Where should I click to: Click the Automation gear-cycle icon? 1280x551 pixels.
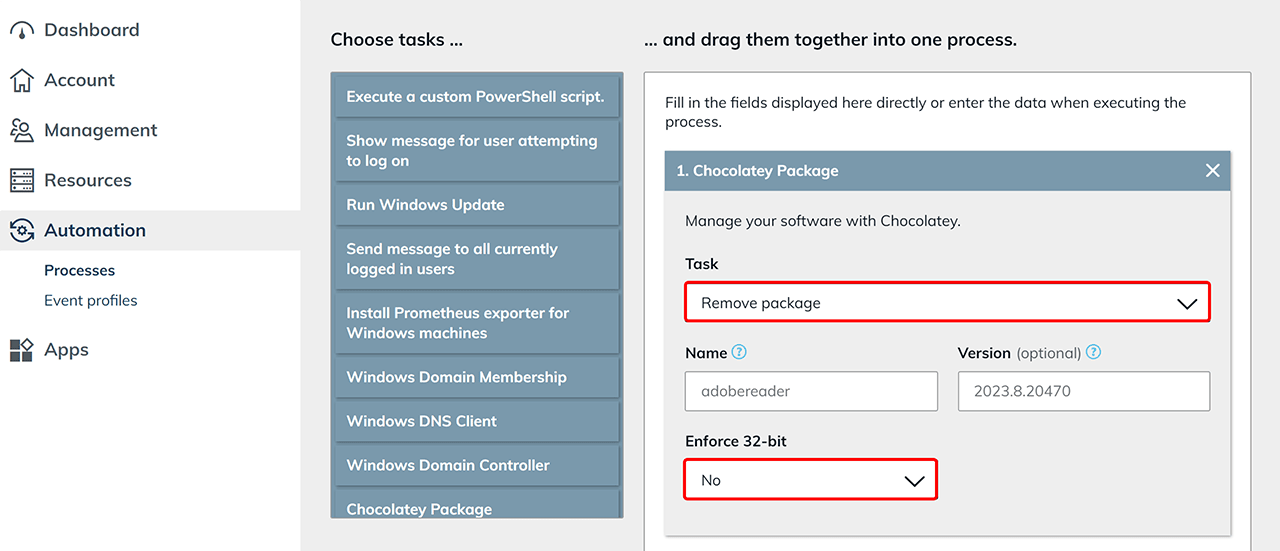click(22, 231)
